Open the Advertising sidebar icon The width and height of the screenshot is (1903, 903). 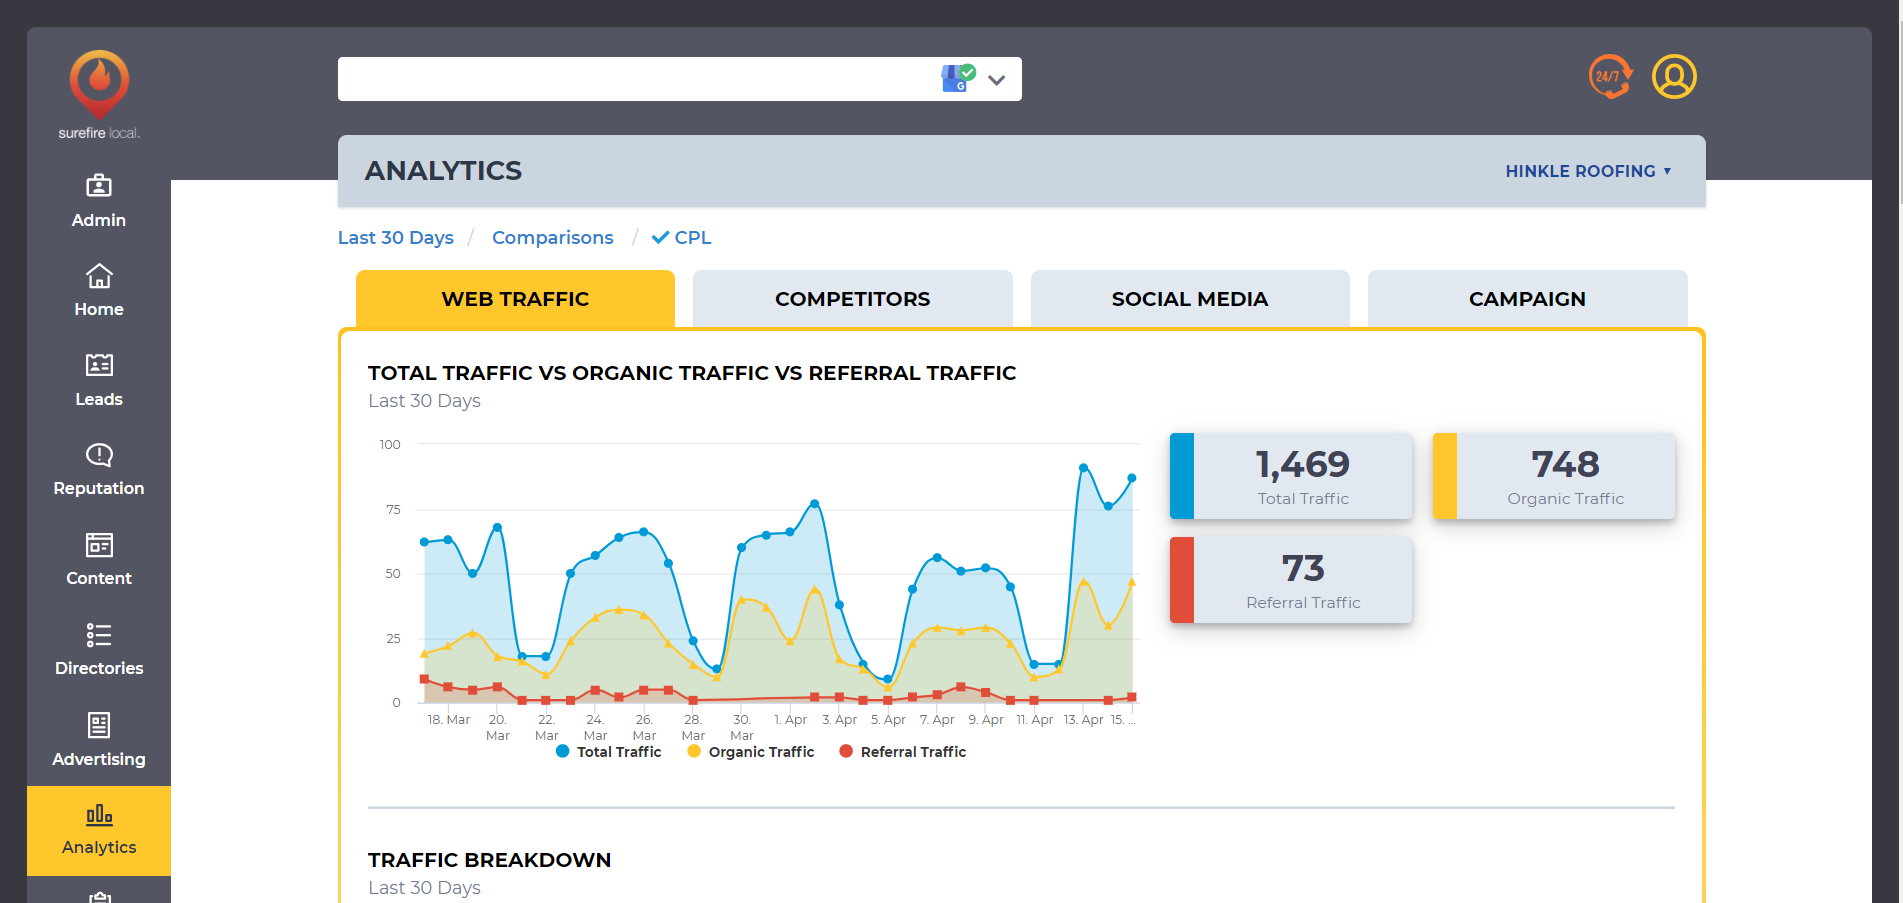(x=99, y=725)
